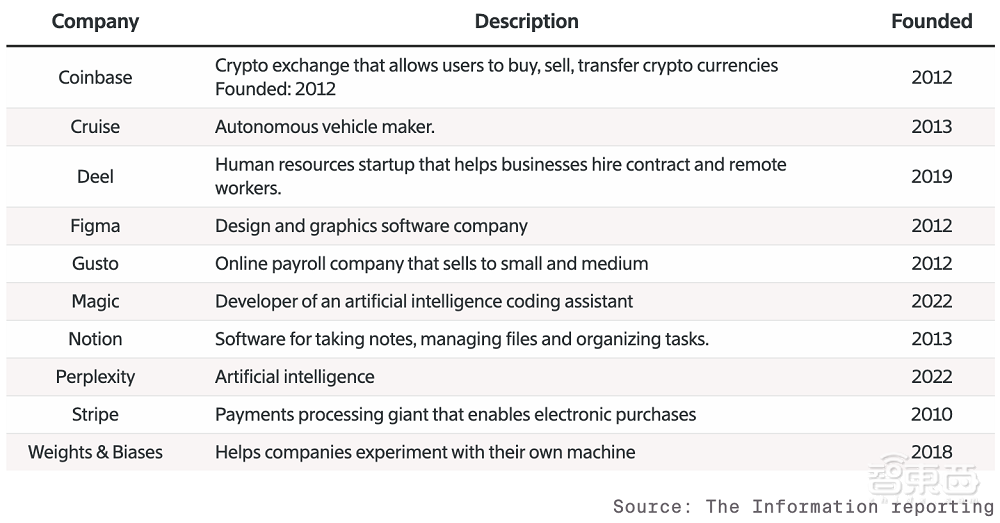
Task: Select the Figma company cell
Action: point(95,226)
